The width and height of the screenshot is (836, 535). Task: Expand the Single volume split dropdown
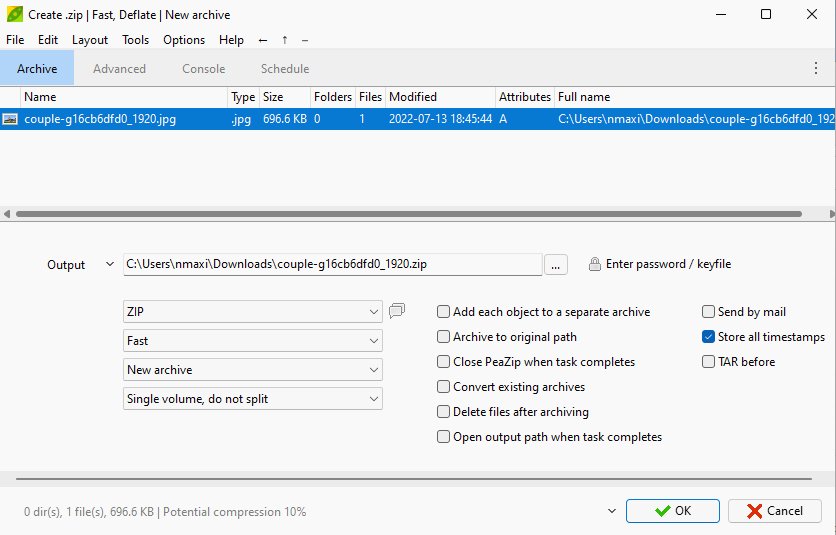[x=253, y=399]
